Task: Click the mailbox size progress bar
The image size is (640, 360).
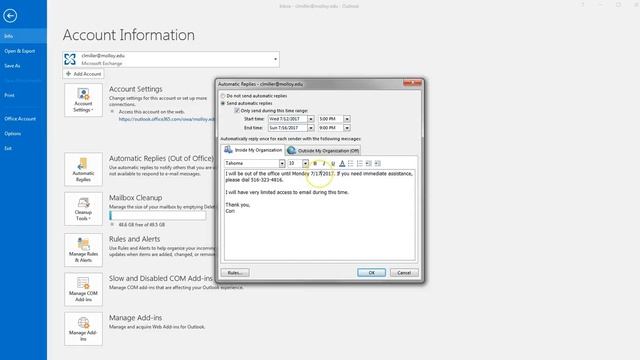Action: [x=158, y=216]
